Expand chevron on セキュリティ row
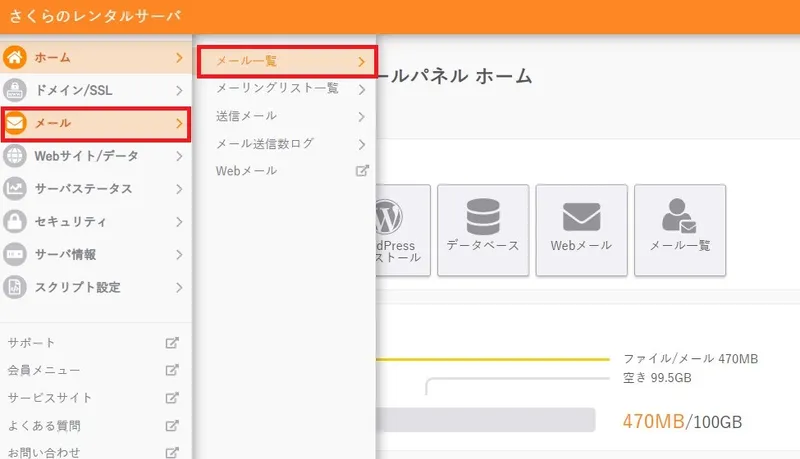This screenshot has height=459, width=800. coord(179,221)
